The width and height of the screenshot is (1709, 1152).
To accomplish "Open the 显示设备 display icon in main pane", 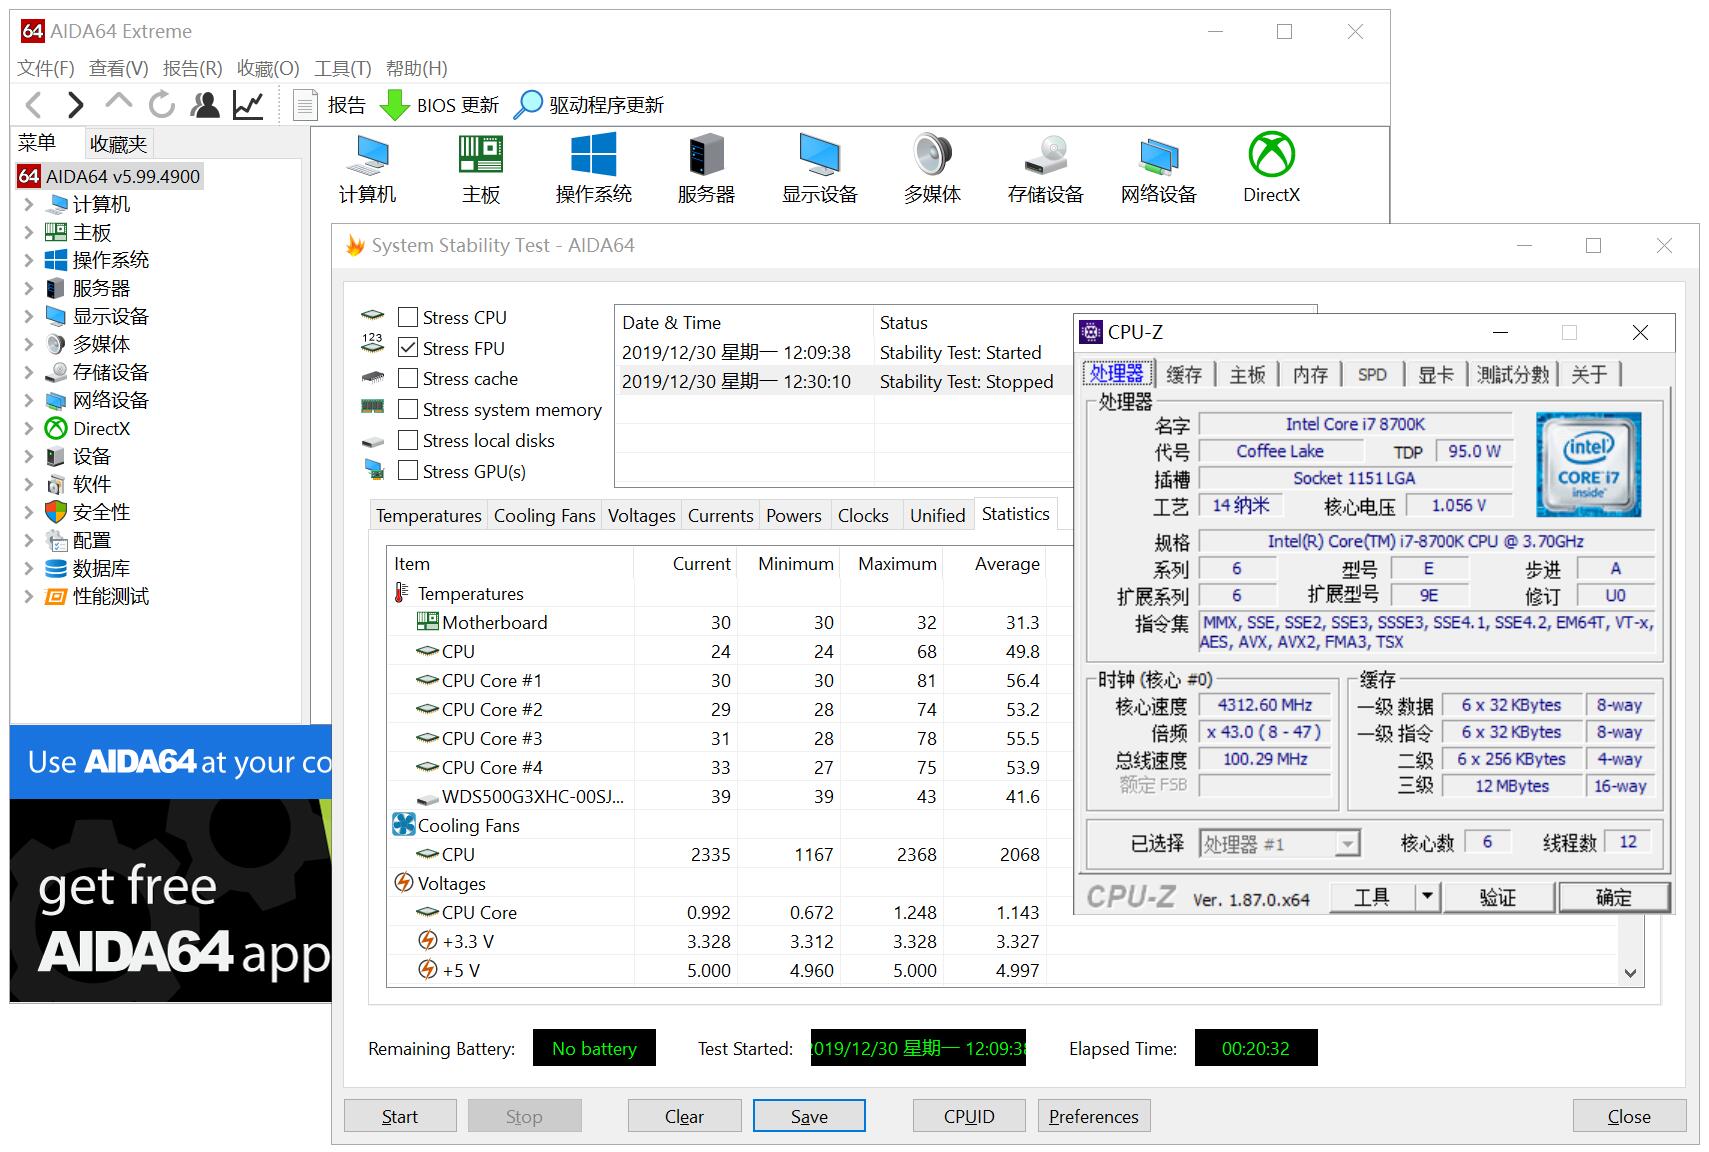I will point(820,157).
